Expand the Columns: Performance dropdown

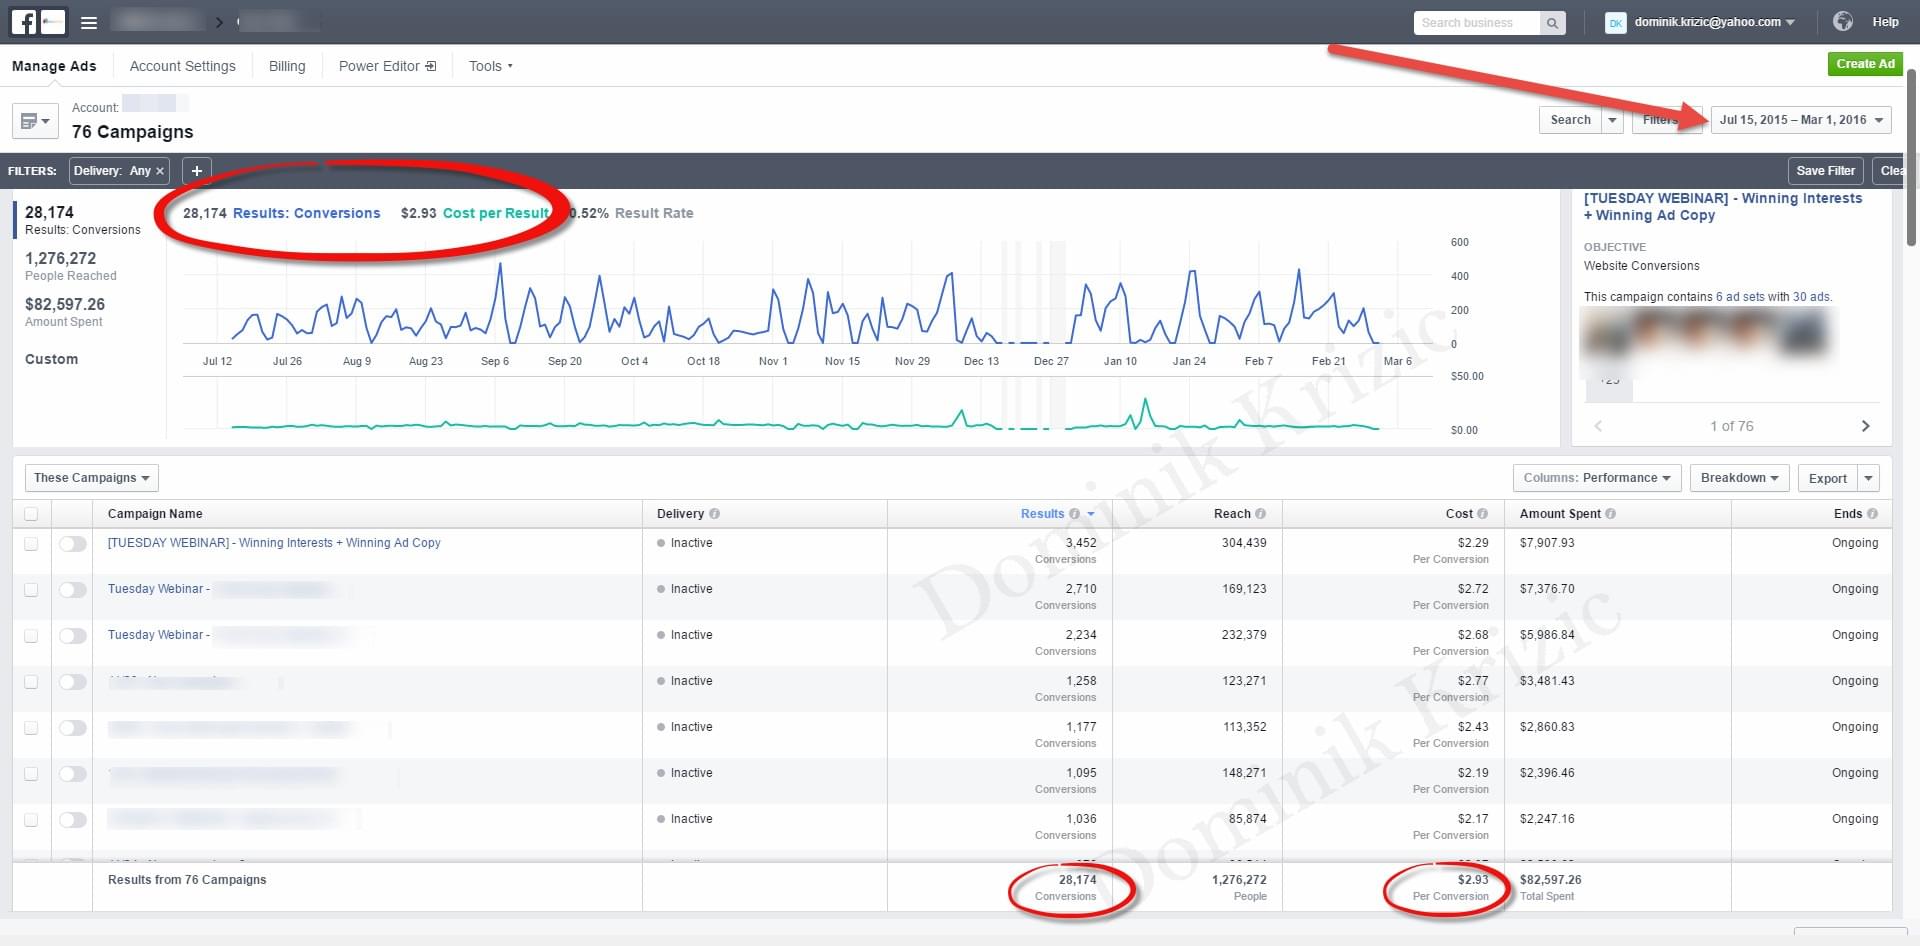(1596, 478)
